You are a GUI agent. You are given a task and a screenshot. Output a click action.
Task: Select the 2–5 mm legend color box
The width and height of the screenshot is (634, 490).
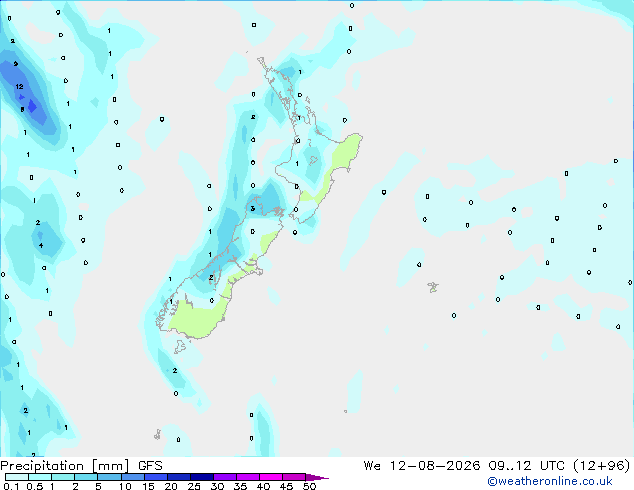(86, 477)
